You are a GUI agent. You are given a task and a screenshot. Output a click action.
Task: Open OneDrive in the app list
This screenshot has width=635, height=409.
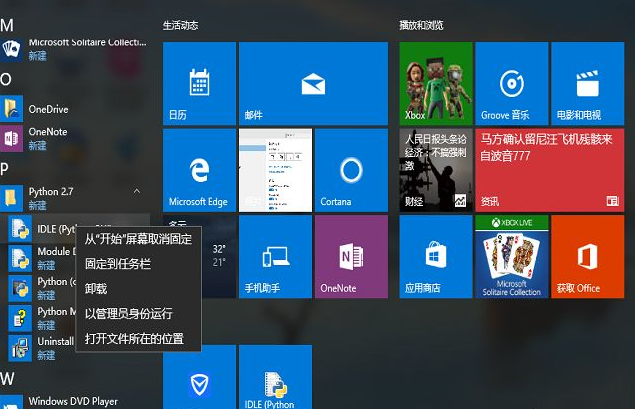tap(48, 109)
